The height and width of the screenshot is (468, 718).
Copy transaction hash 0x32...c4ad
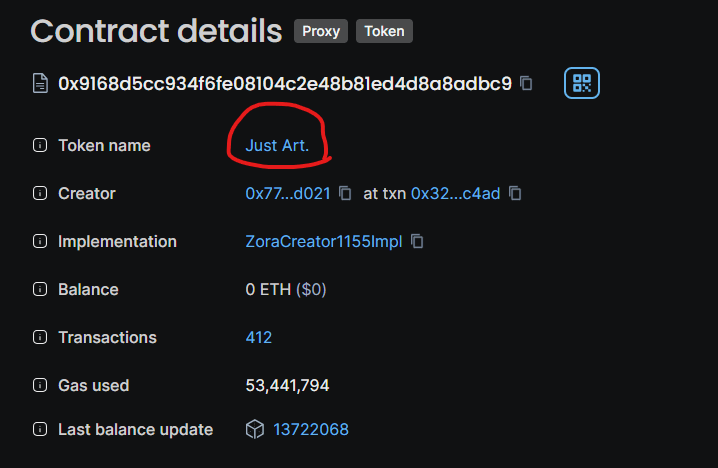(515, 193)
